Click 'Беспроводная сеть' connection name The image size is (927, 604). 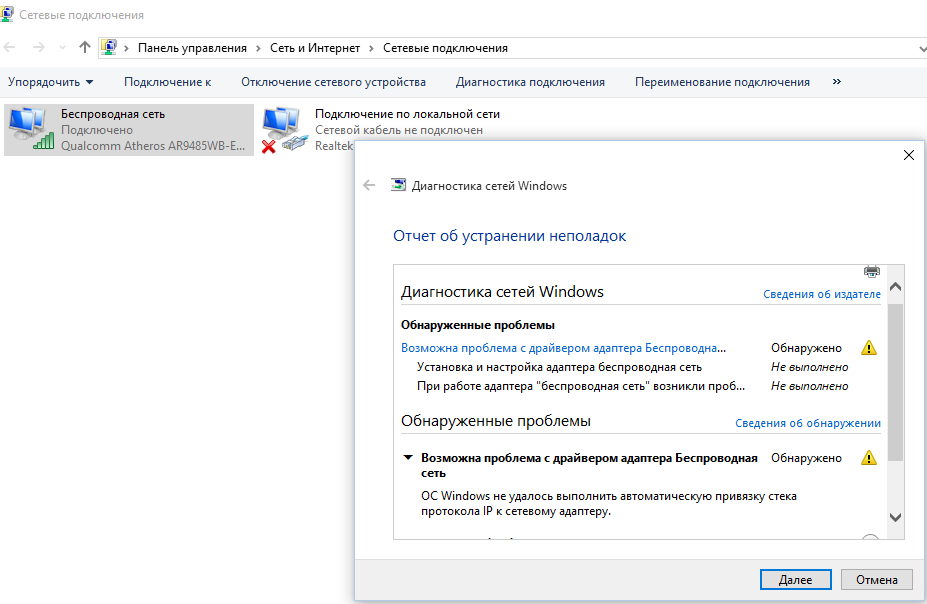tap(113, 114)
